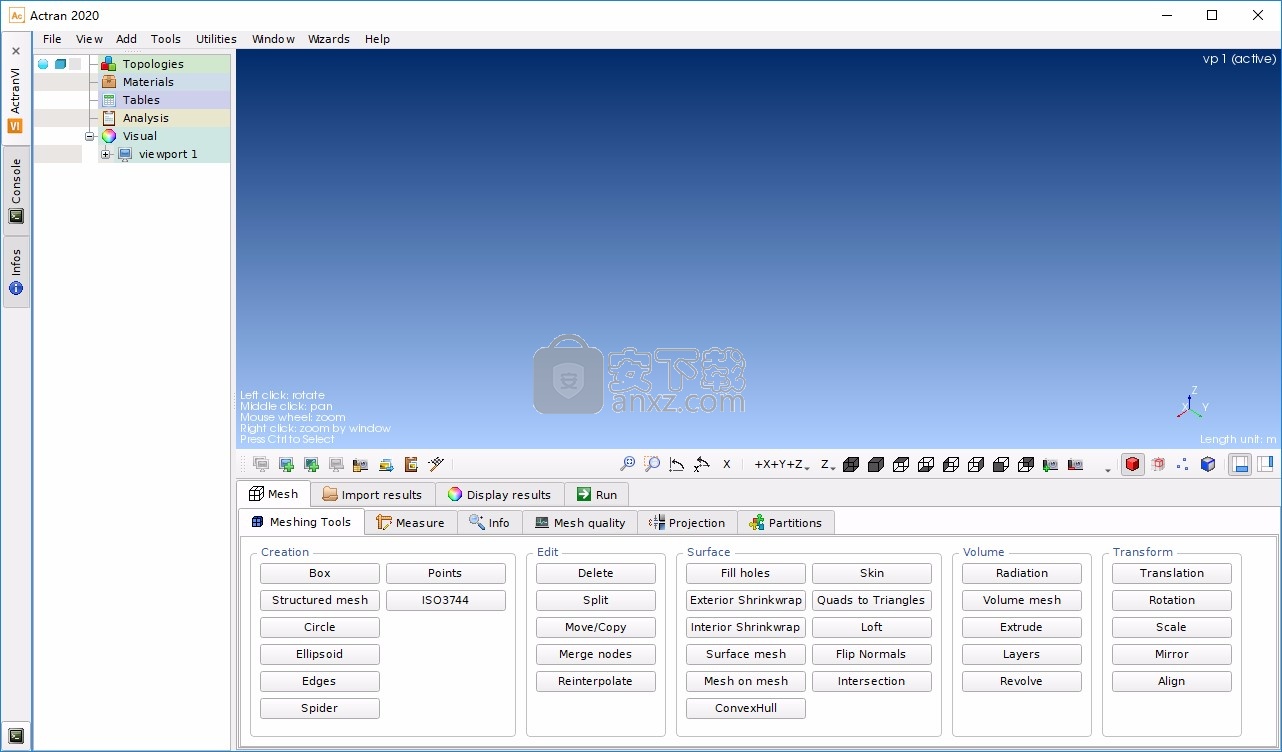Click the ISO3744 button

click(x=446, y=600)
